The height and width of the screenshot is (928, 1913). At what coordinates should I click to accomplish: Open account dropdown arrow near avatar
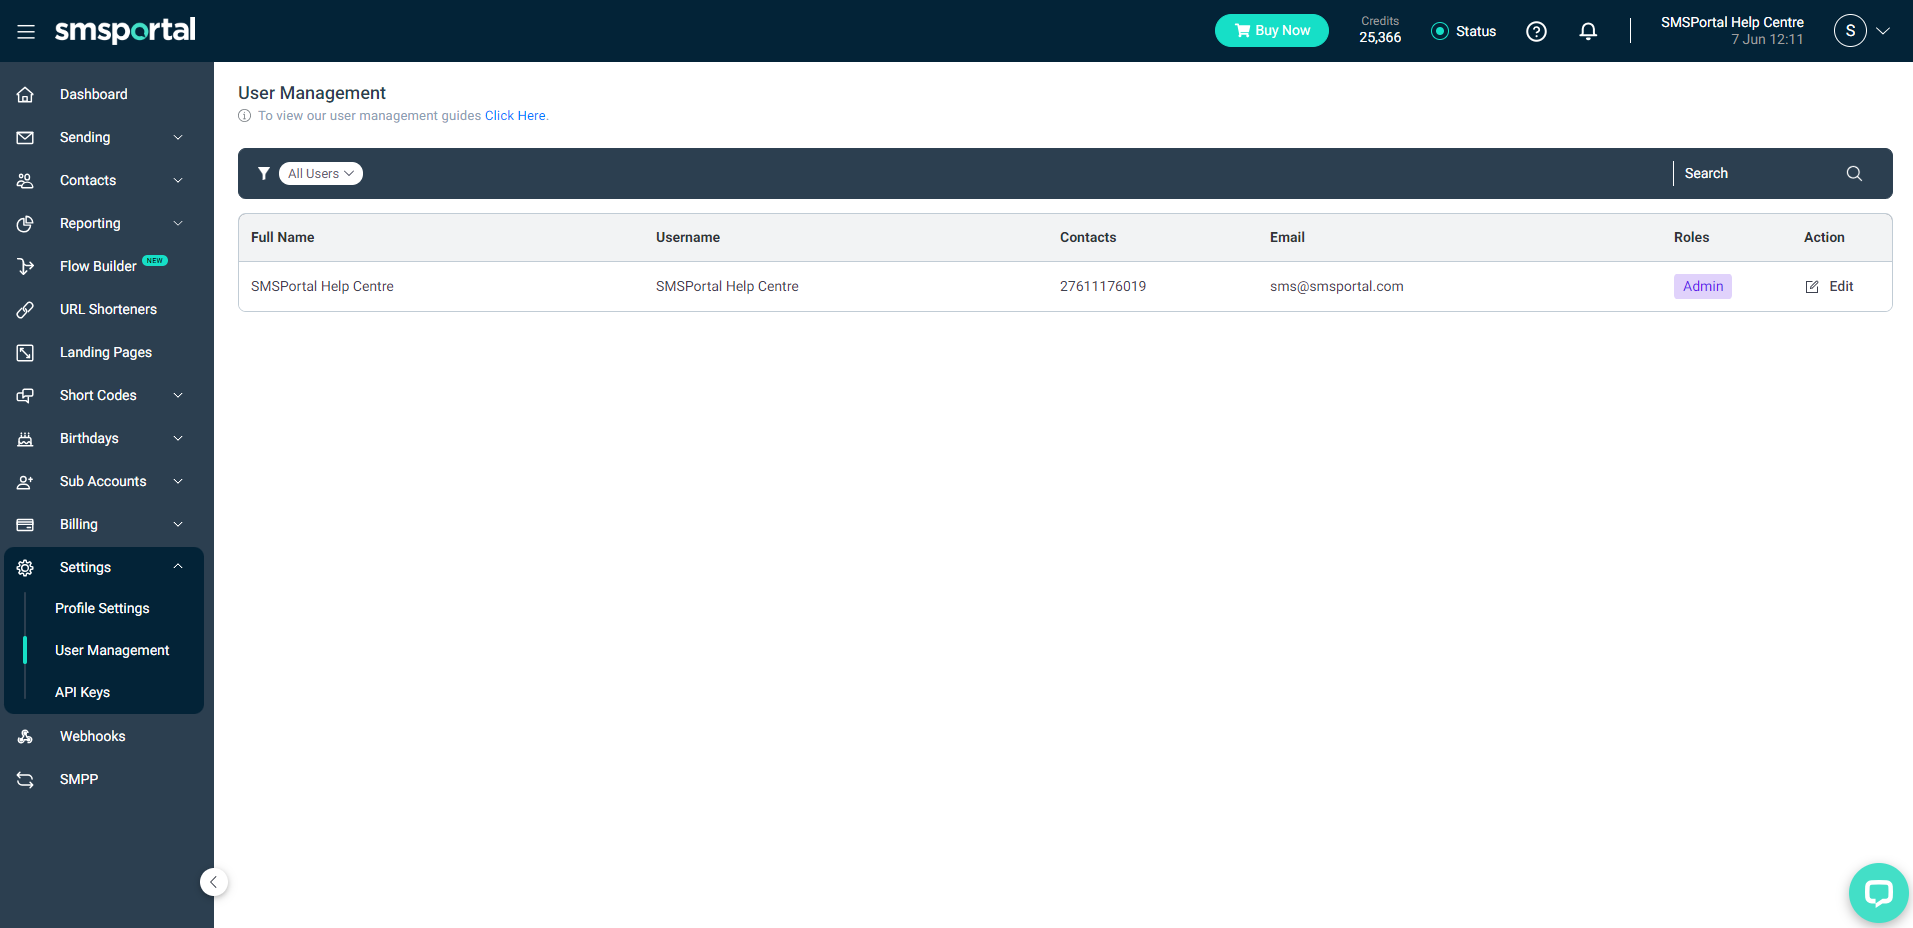[x=1883, y=31]
